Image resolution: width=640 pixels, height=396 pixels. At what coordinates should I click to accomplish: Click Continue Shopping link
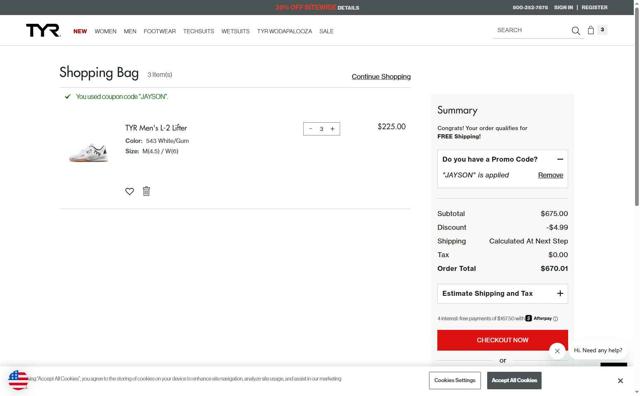point(381,77)
